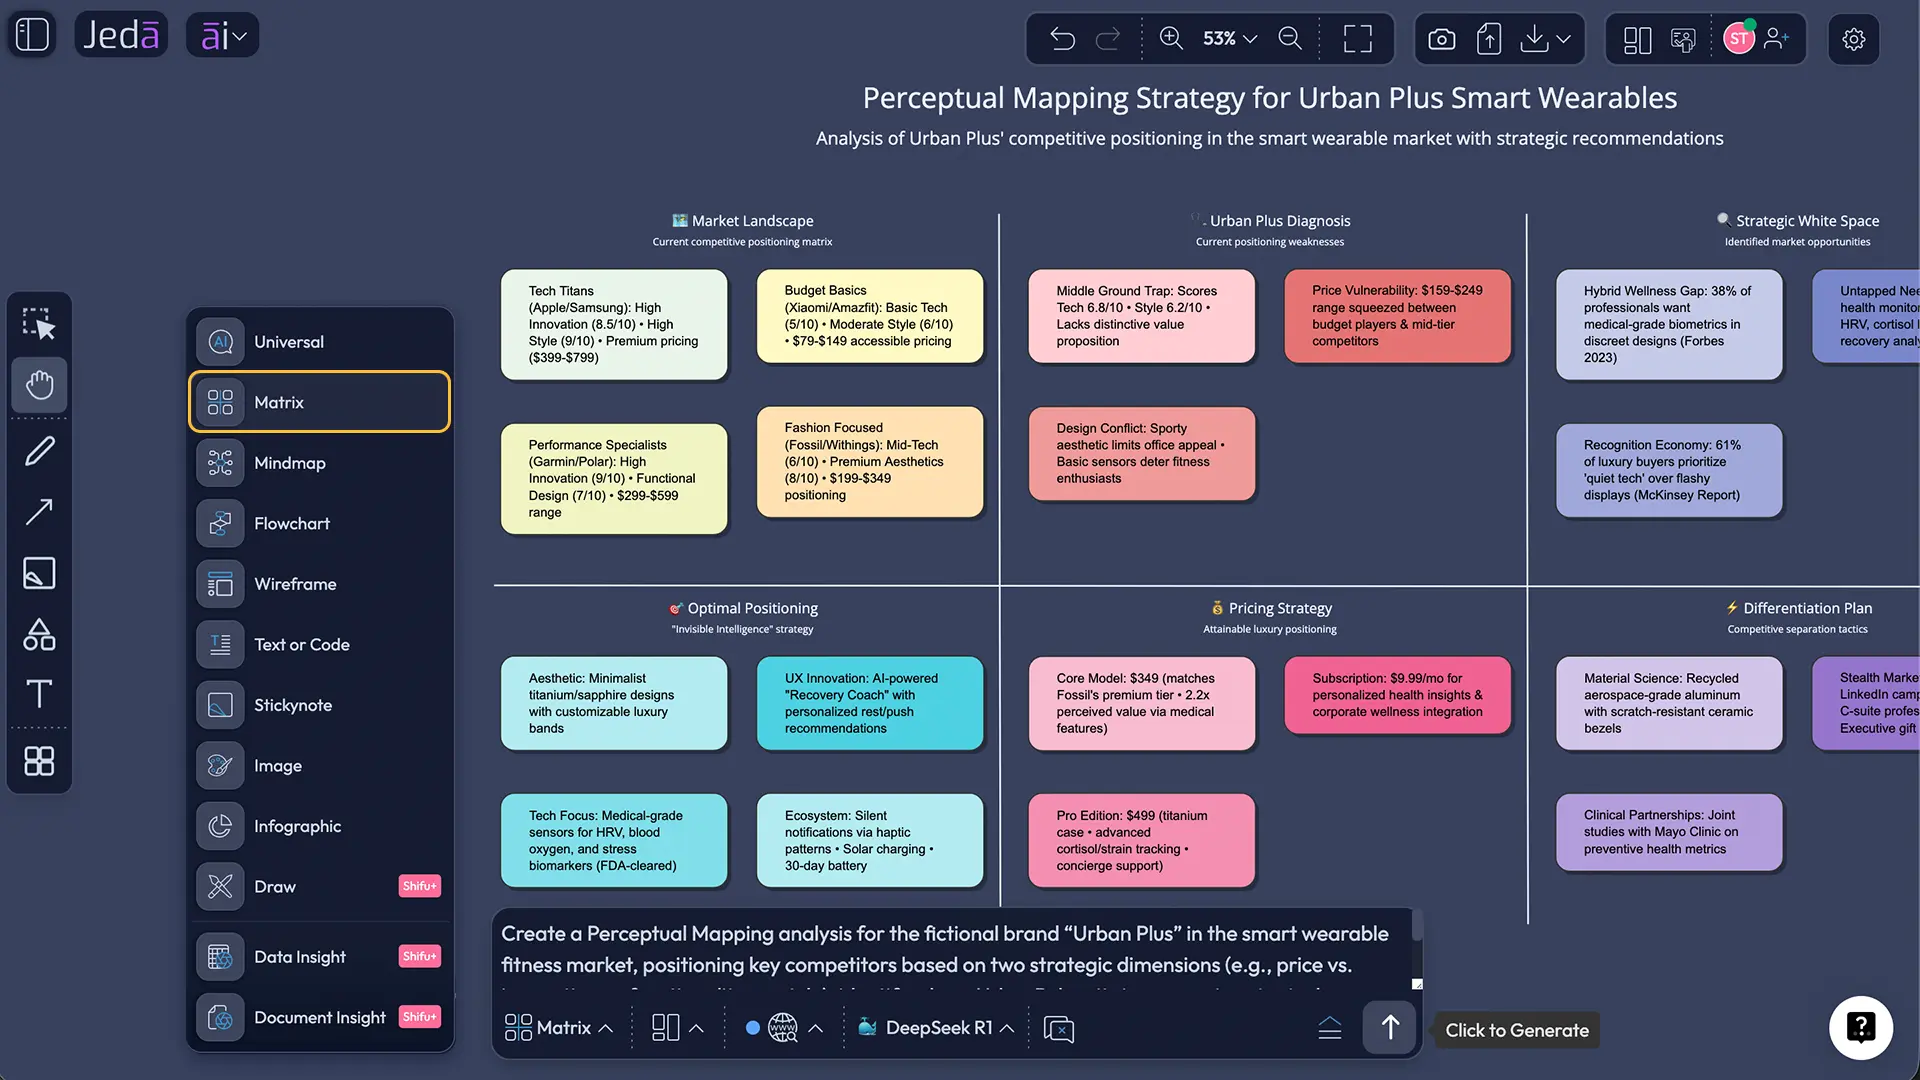Click the Perceptual Mapping Strategy title
The image size is (1920, 1080).
click(x=1270, y=98)
